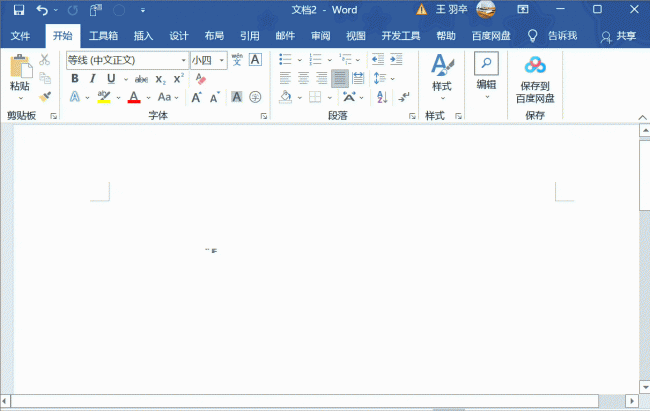Toggle strikethrough formatting
650x411 pixels.
[x=141, y=79]
